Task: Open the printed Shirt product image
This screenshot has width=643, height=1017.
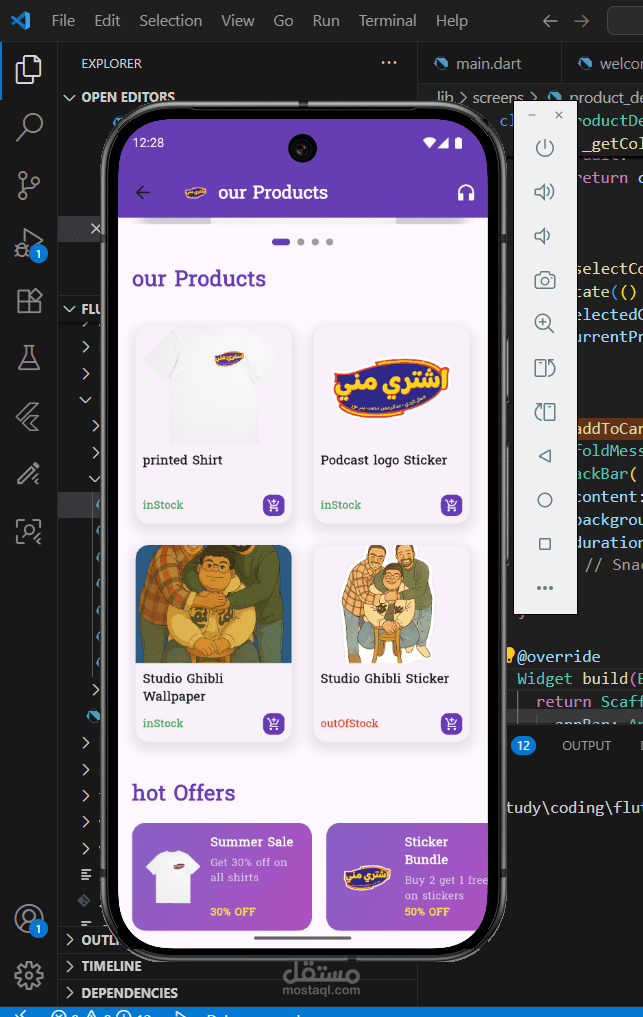Action: pos(213,385)
